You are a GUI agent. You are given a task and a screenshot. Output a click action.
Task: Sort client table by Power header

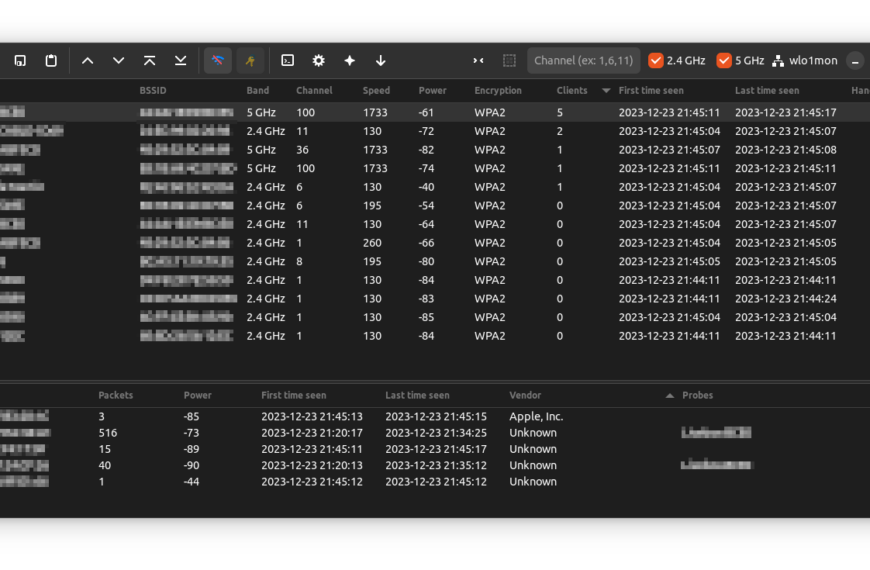[x=198, y=395]
